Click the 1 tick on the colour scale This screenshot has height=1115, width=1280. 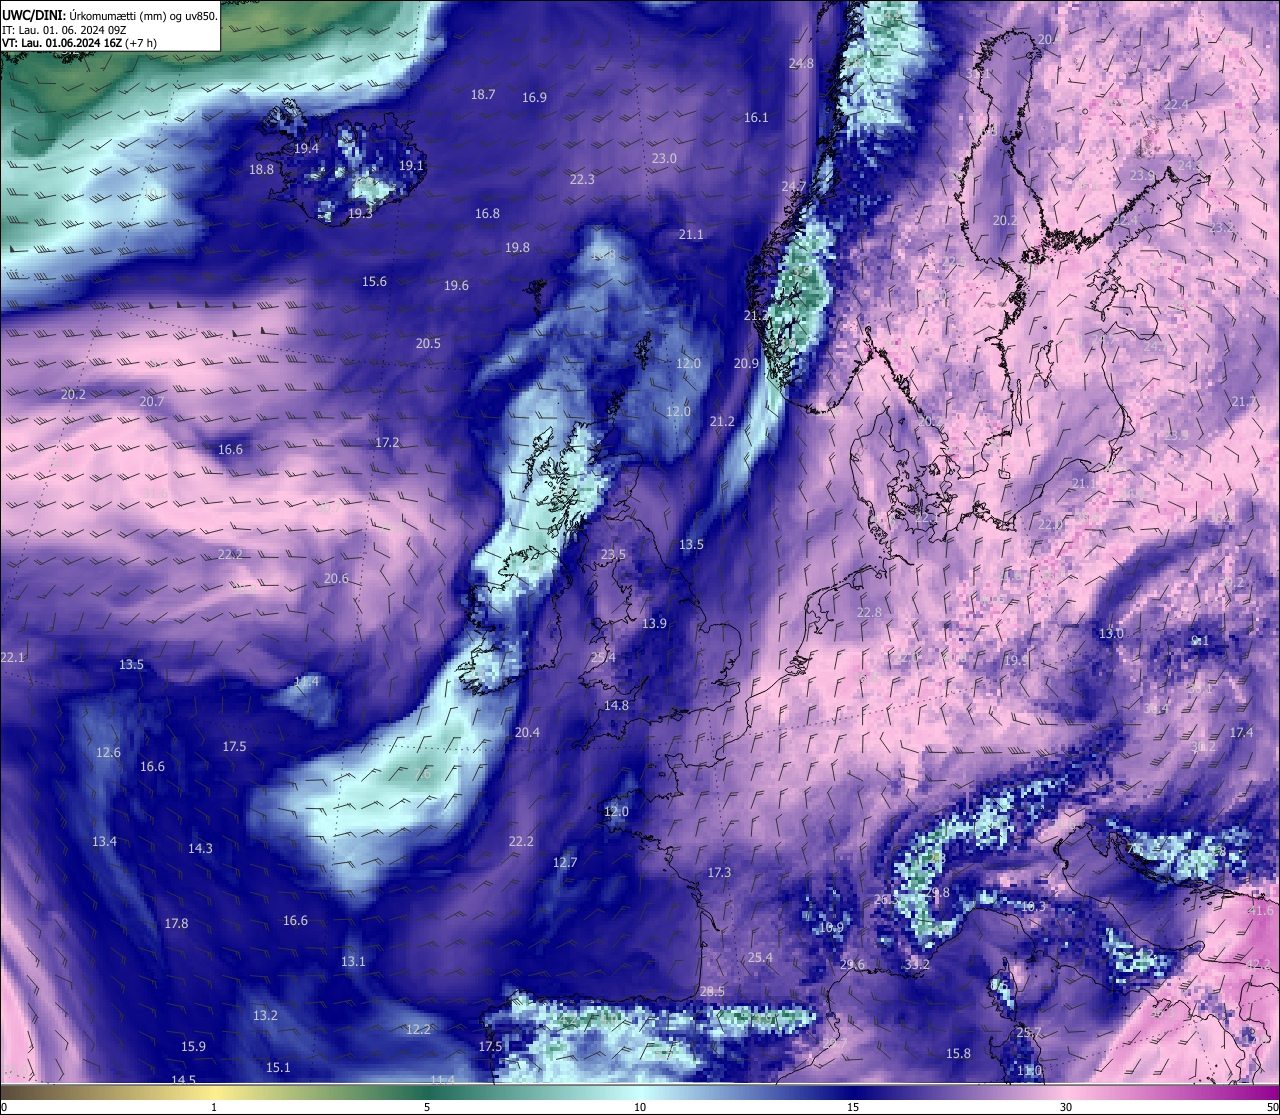(213, 1107)
